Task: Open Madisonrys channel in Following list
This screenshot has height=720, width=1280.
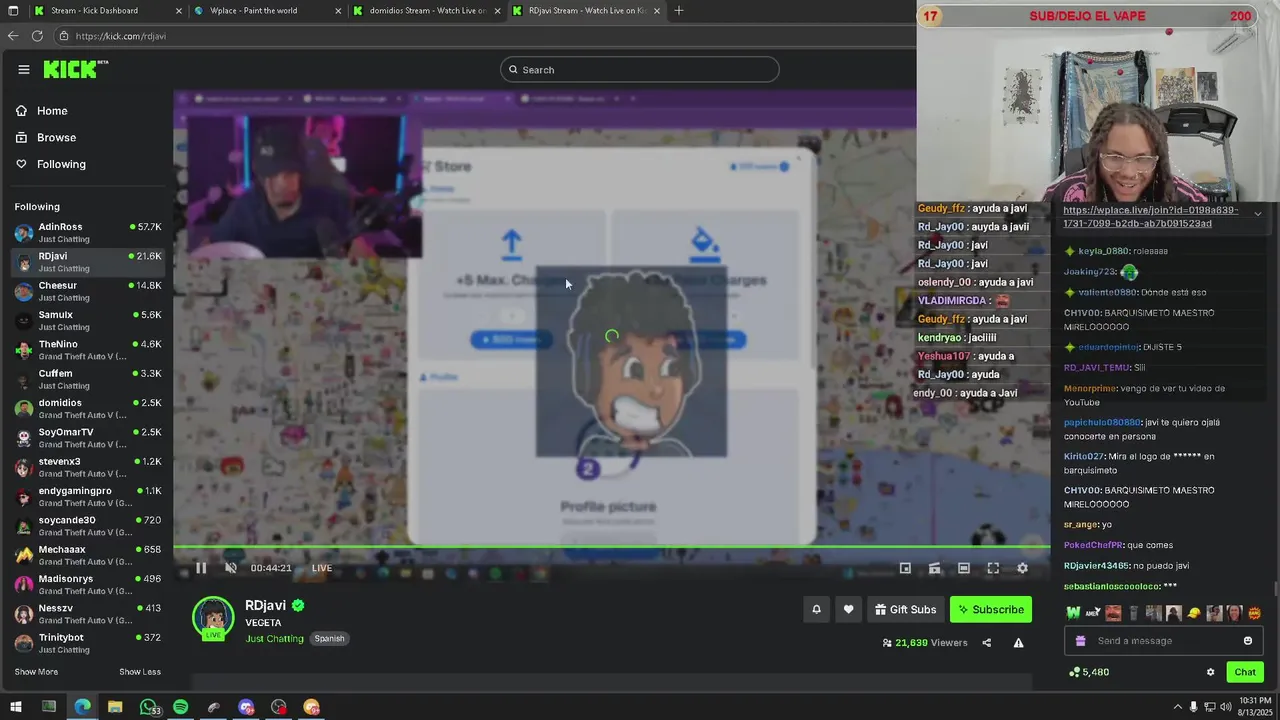Action: pyautogui.click(x=88, y=584)
